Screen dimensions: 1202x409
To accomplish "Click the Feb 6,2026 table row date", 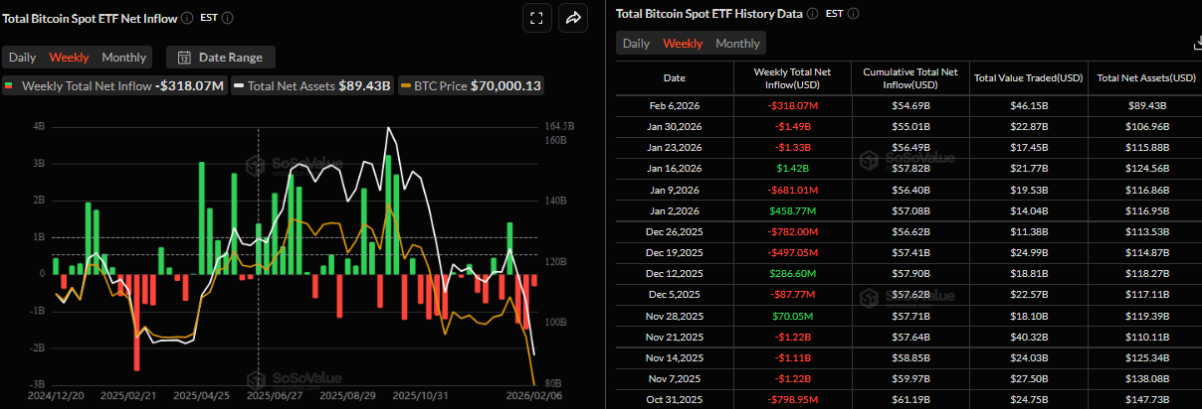I will coord(674,105).
